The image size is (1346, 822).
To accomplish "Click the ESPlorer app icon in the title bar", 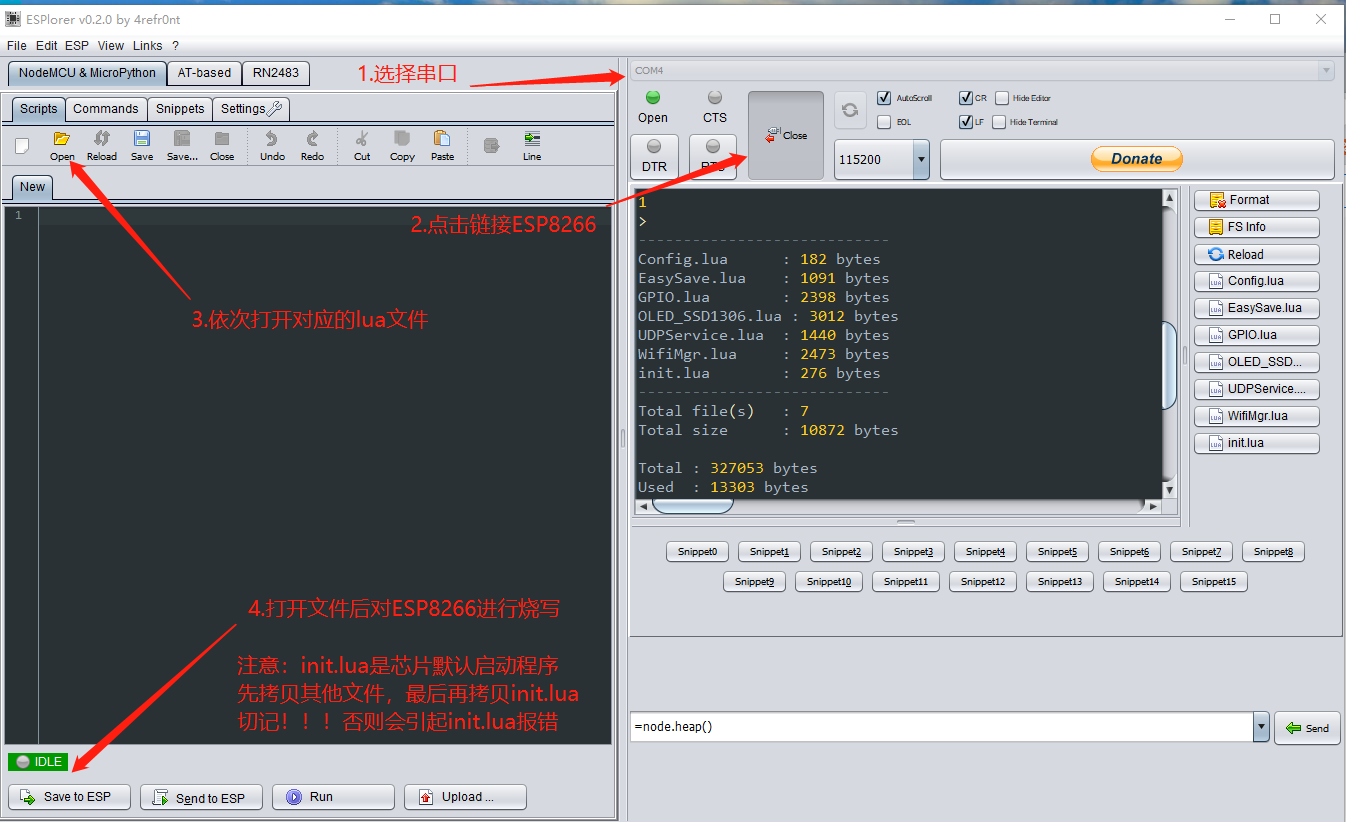I will pyautogui.click(x=13, y=19).
